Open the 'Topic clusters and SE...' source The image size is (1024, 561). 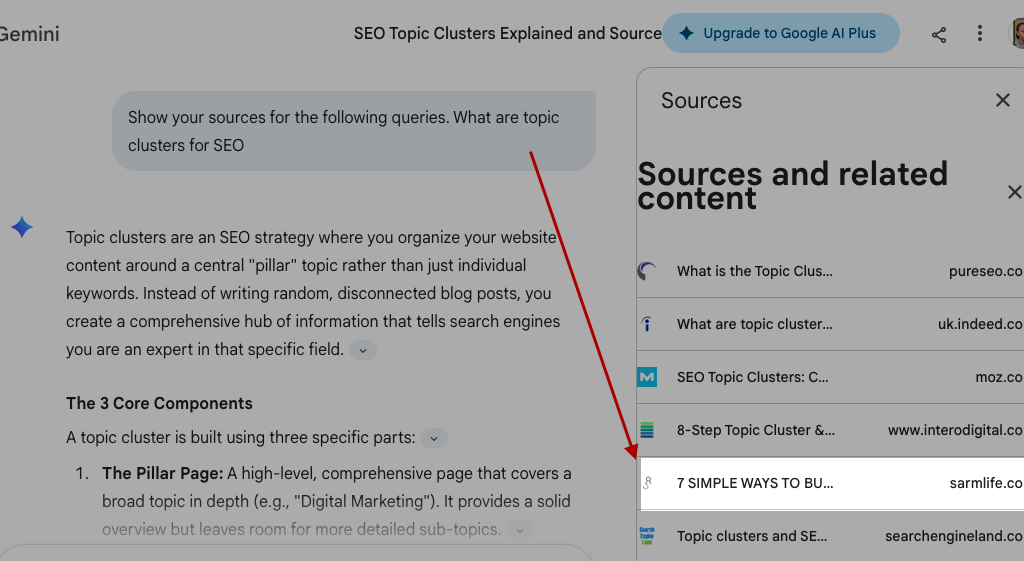pyautogui.click(x=752, y=536)
